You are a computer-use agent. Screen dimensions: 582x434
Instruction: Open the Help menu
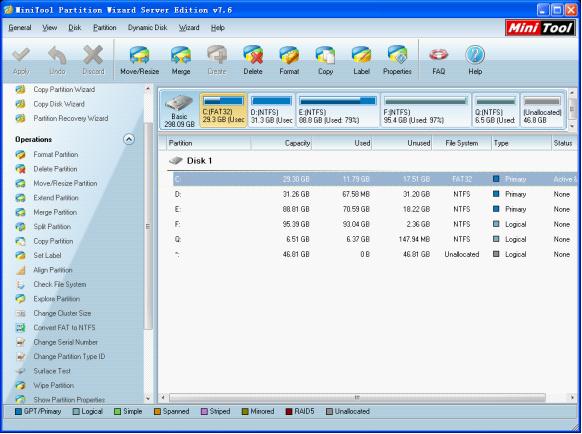[x=218, y=28]
